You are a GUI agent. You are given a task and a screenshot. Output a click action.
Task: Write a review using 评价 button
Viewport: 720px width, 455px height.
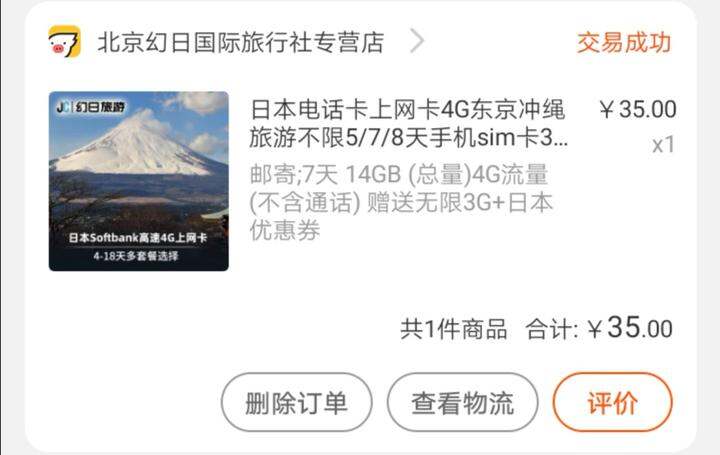pyautogui.click(x=613, y=403)
